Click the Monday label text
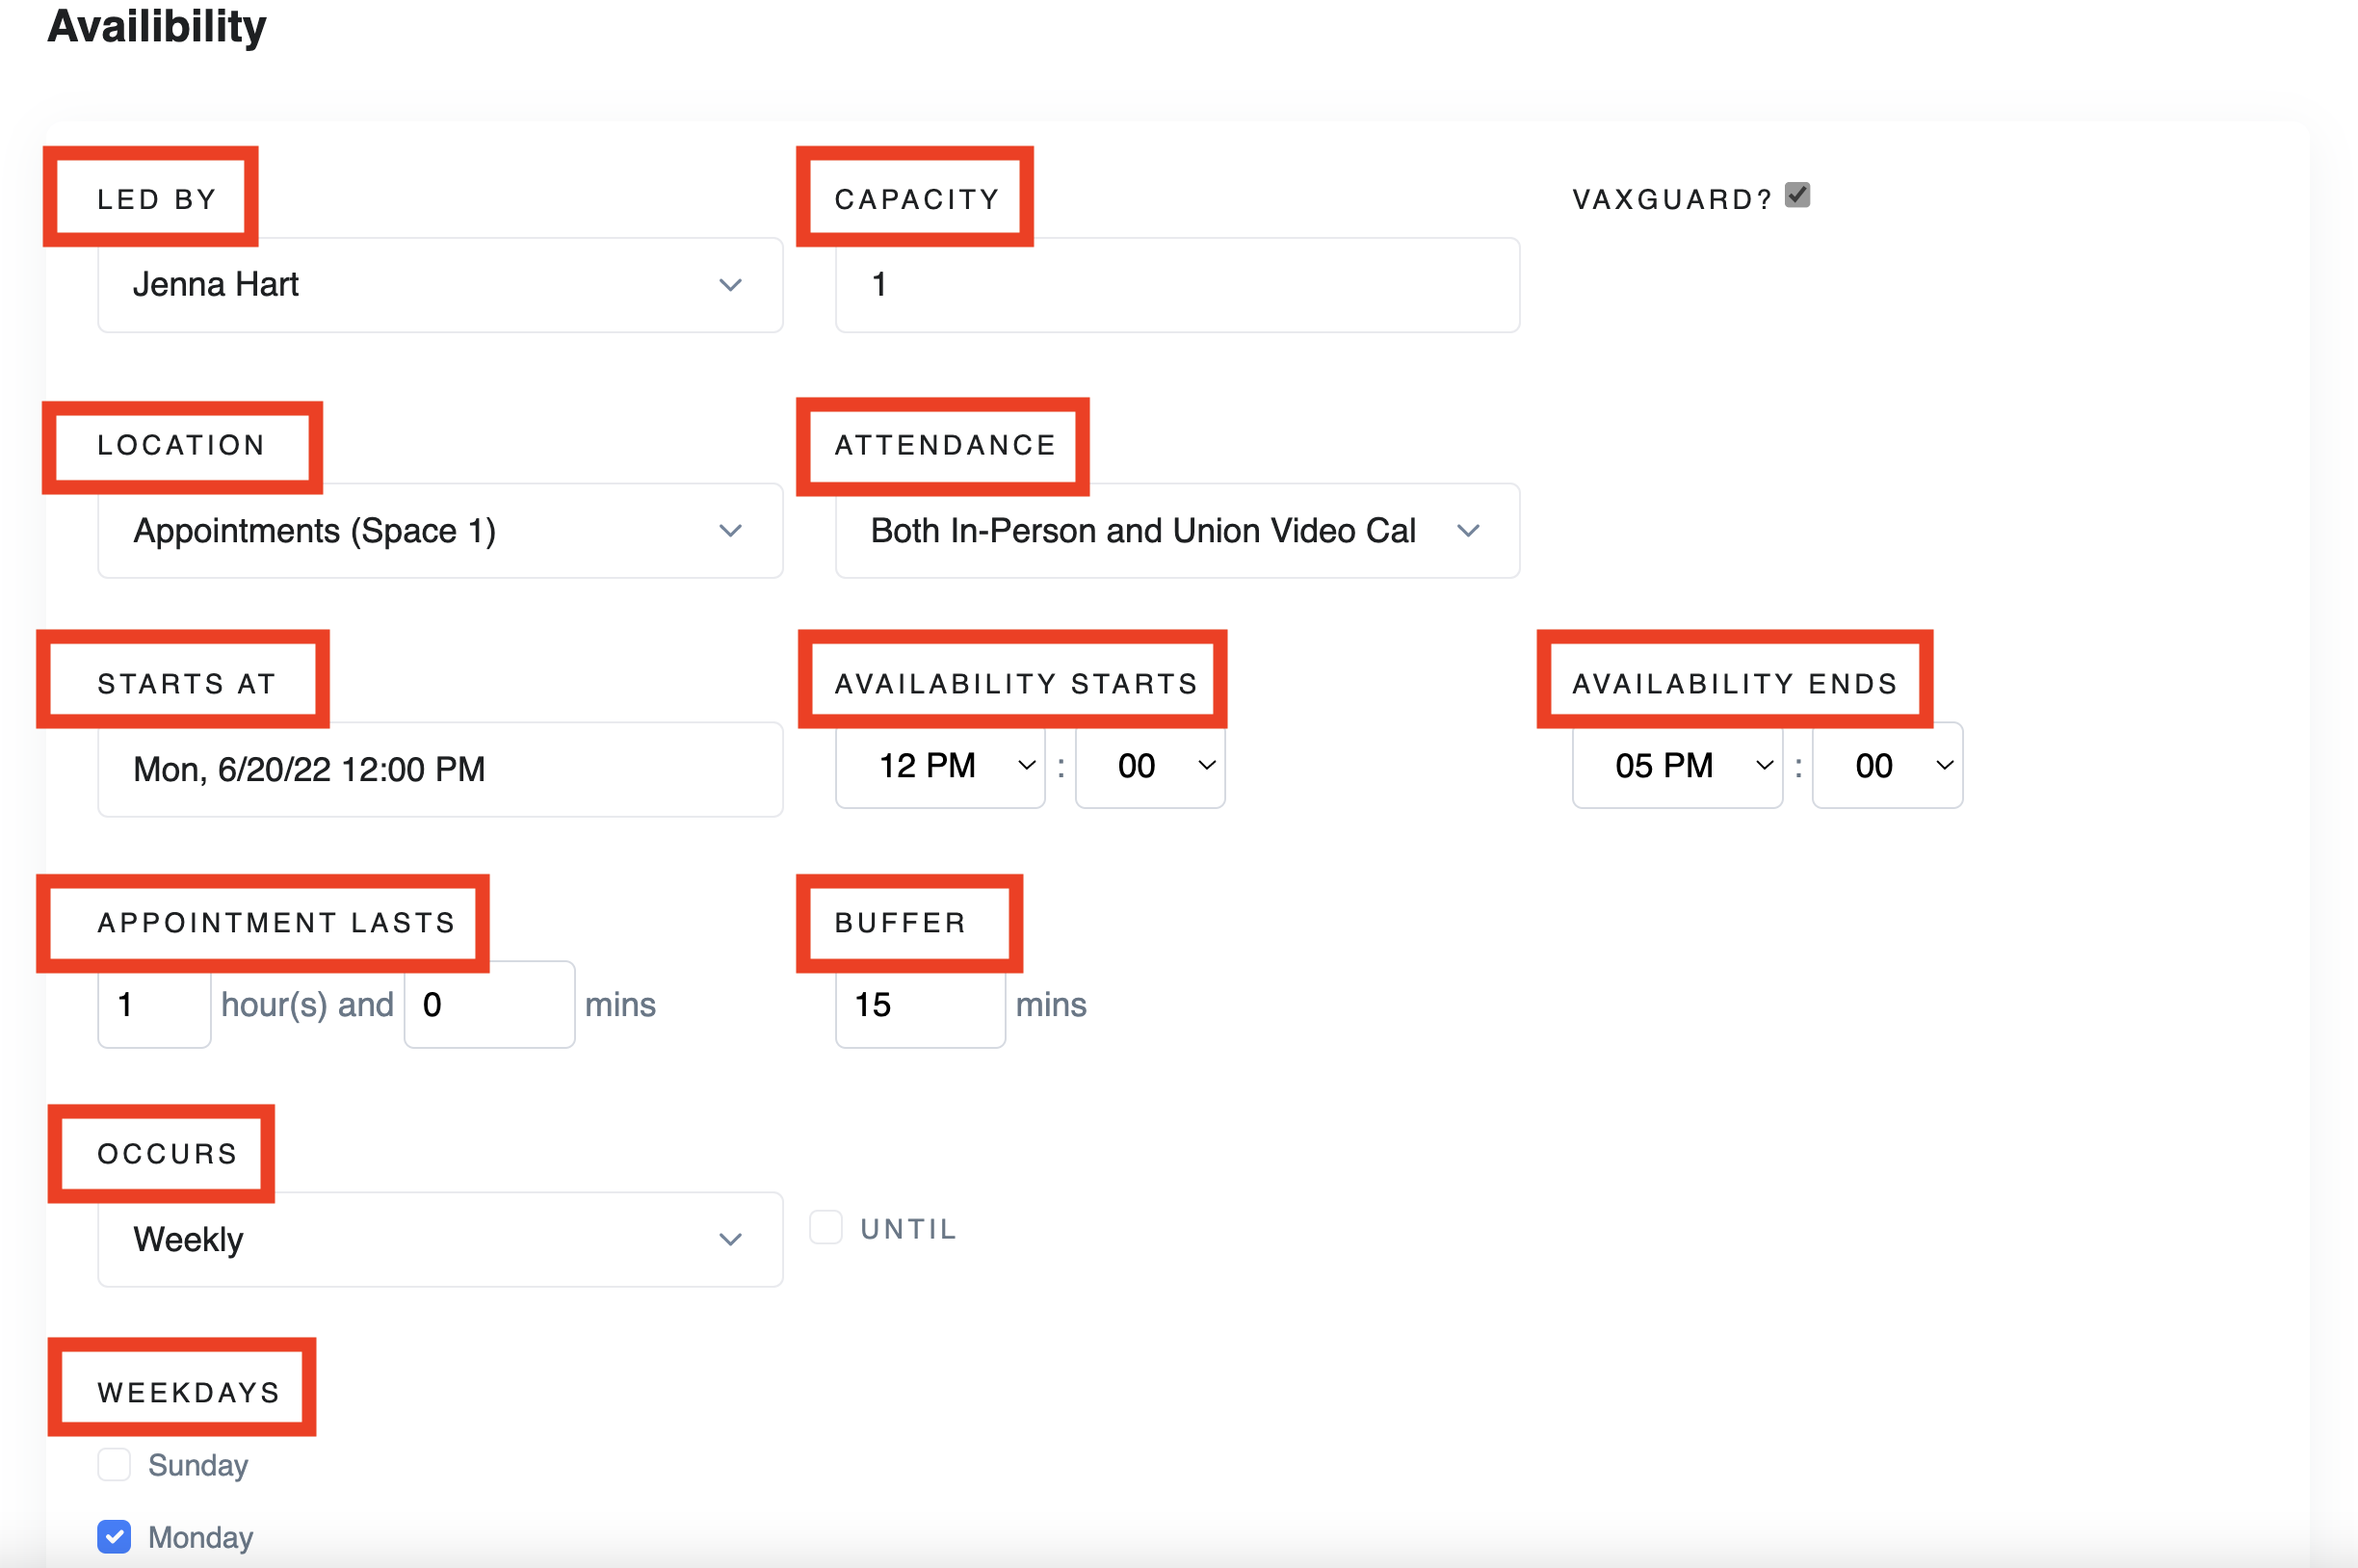Image resolution: width=2358 pixels, height=1568 pixels. [x=200, y=1537]
